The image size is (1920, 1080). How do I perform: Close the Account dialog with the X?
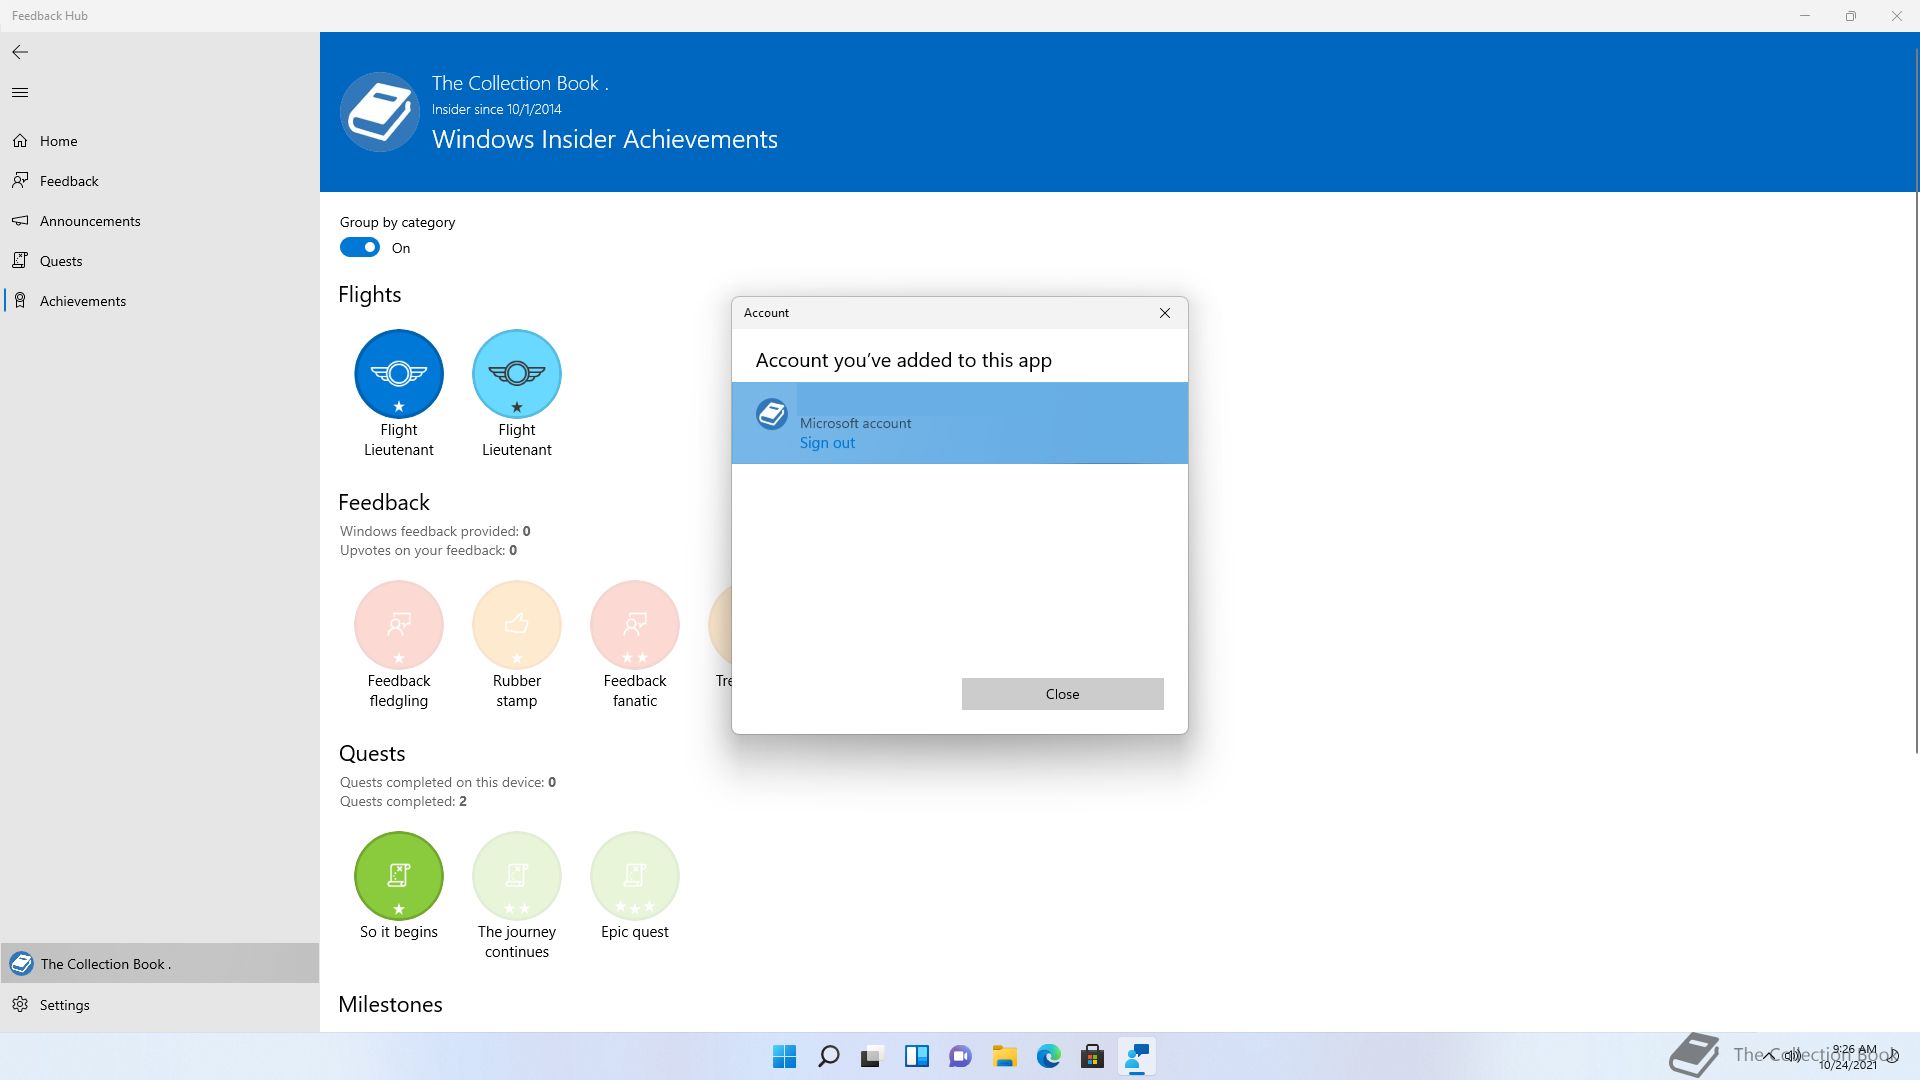point(1165,313)
